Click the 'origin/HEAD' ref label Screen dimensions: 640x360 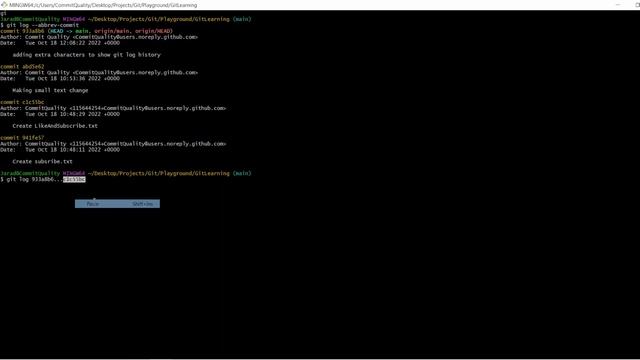(152, 31)
